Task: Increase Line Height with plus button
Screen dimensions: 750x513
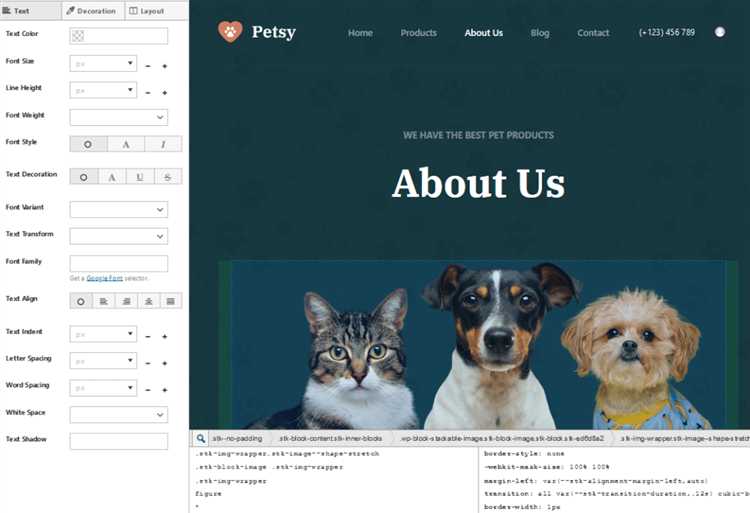Action: tap(165, 93)
